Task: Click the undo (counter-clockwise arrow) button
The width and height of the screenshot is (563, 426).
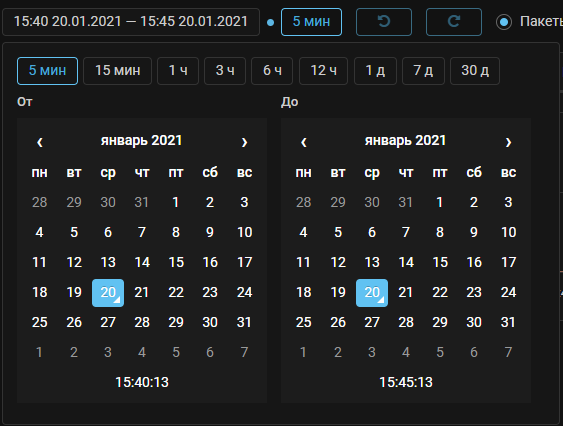Action: pyautogui.click(x=383, y=22)
